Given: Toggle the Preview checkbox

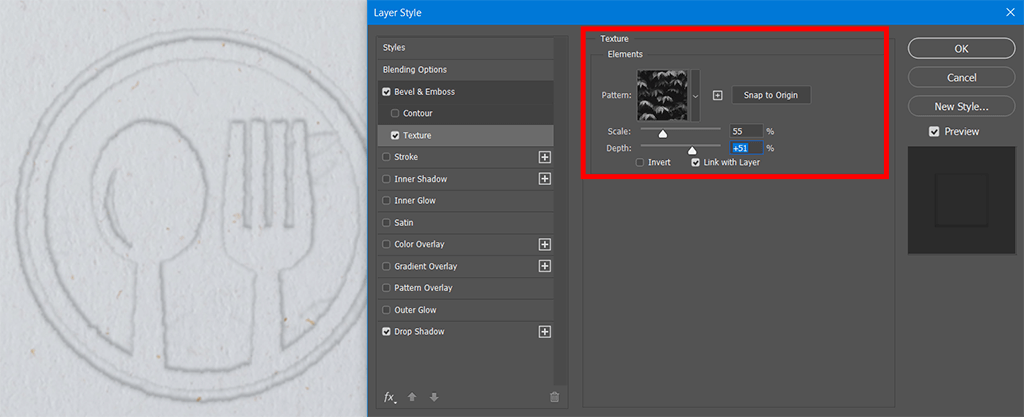Looking at the screenshot, I should click(934, 132).
